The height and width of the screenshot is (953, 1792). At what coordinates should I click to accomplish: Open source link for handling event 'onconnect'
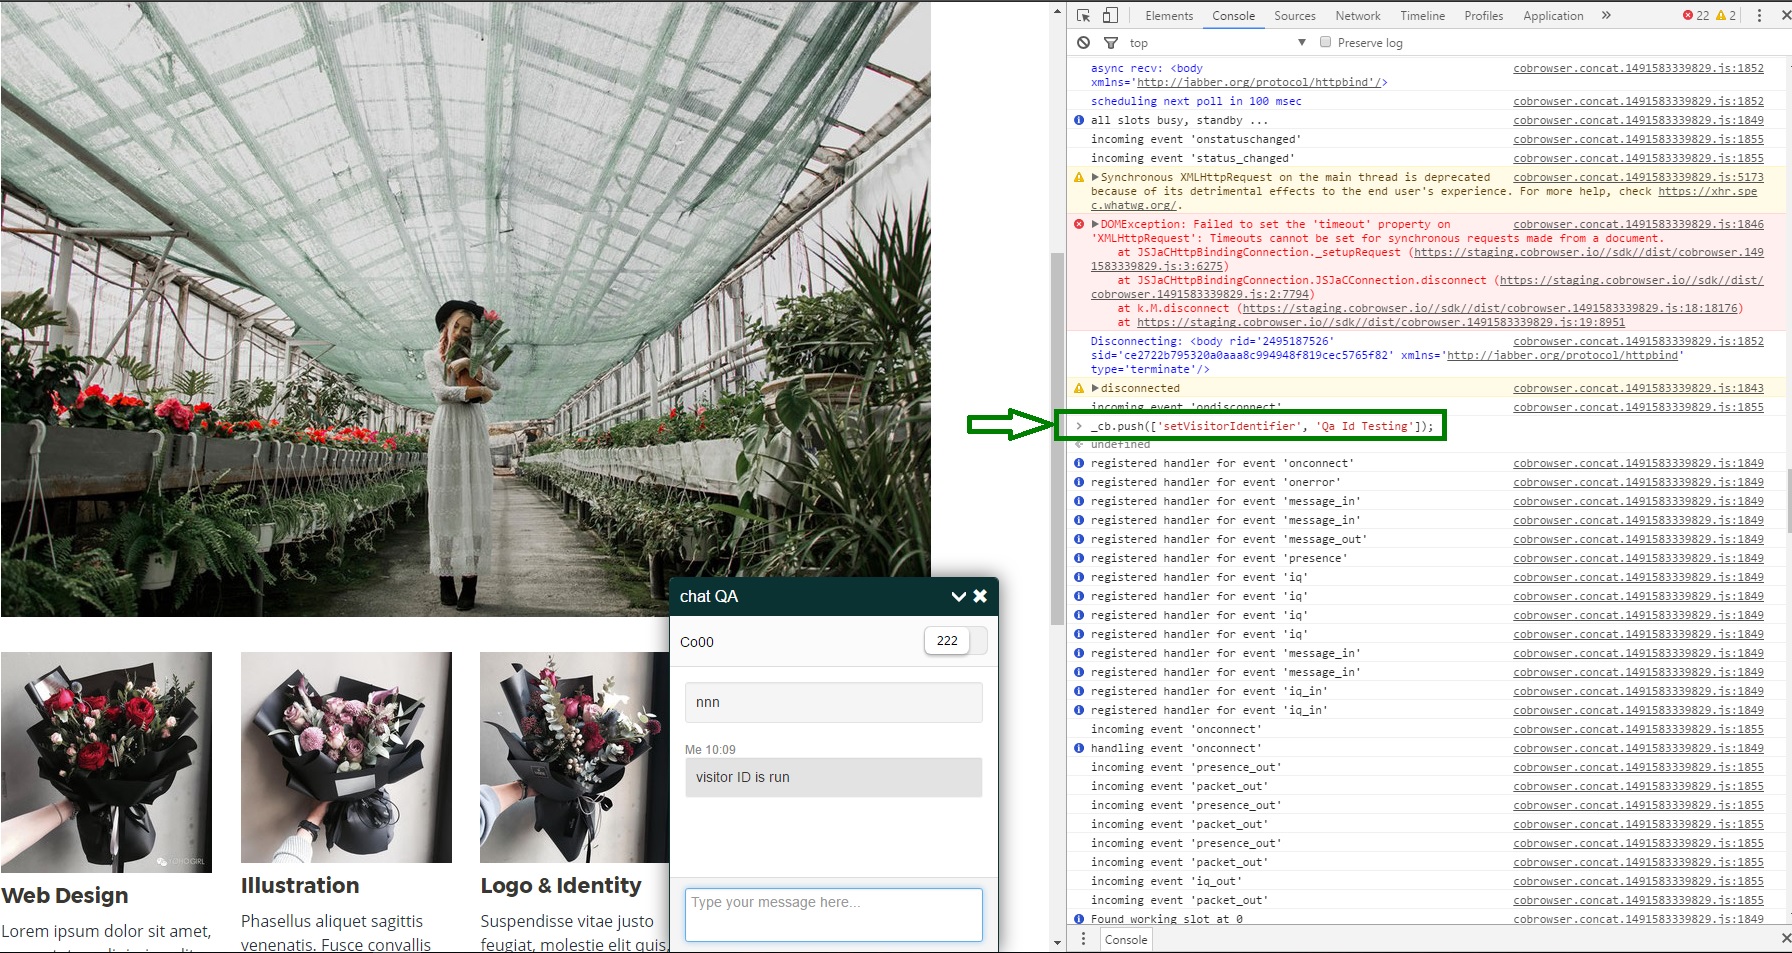(1638, 748)
